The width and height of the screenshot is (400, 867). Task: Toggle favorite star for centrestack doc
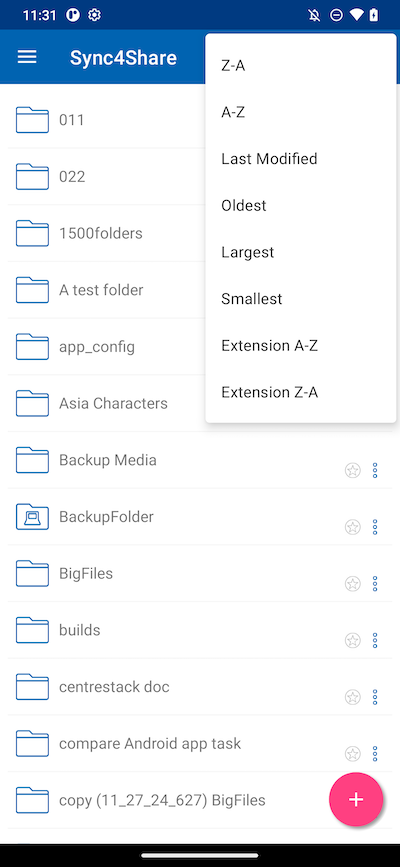pyautogui.click(x=352, y=697)
